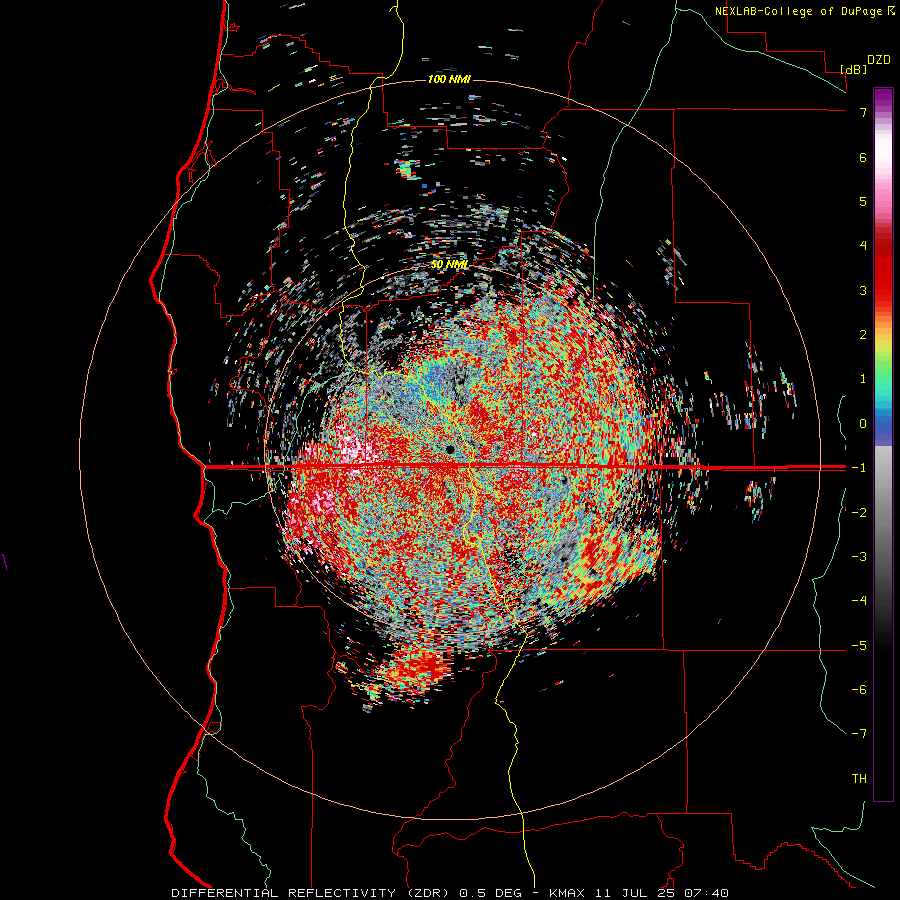Click the 0.5 DEG elevation angle text
Image resolution: width=900 pixels, height=900 pixels.
tap(490, 893)
